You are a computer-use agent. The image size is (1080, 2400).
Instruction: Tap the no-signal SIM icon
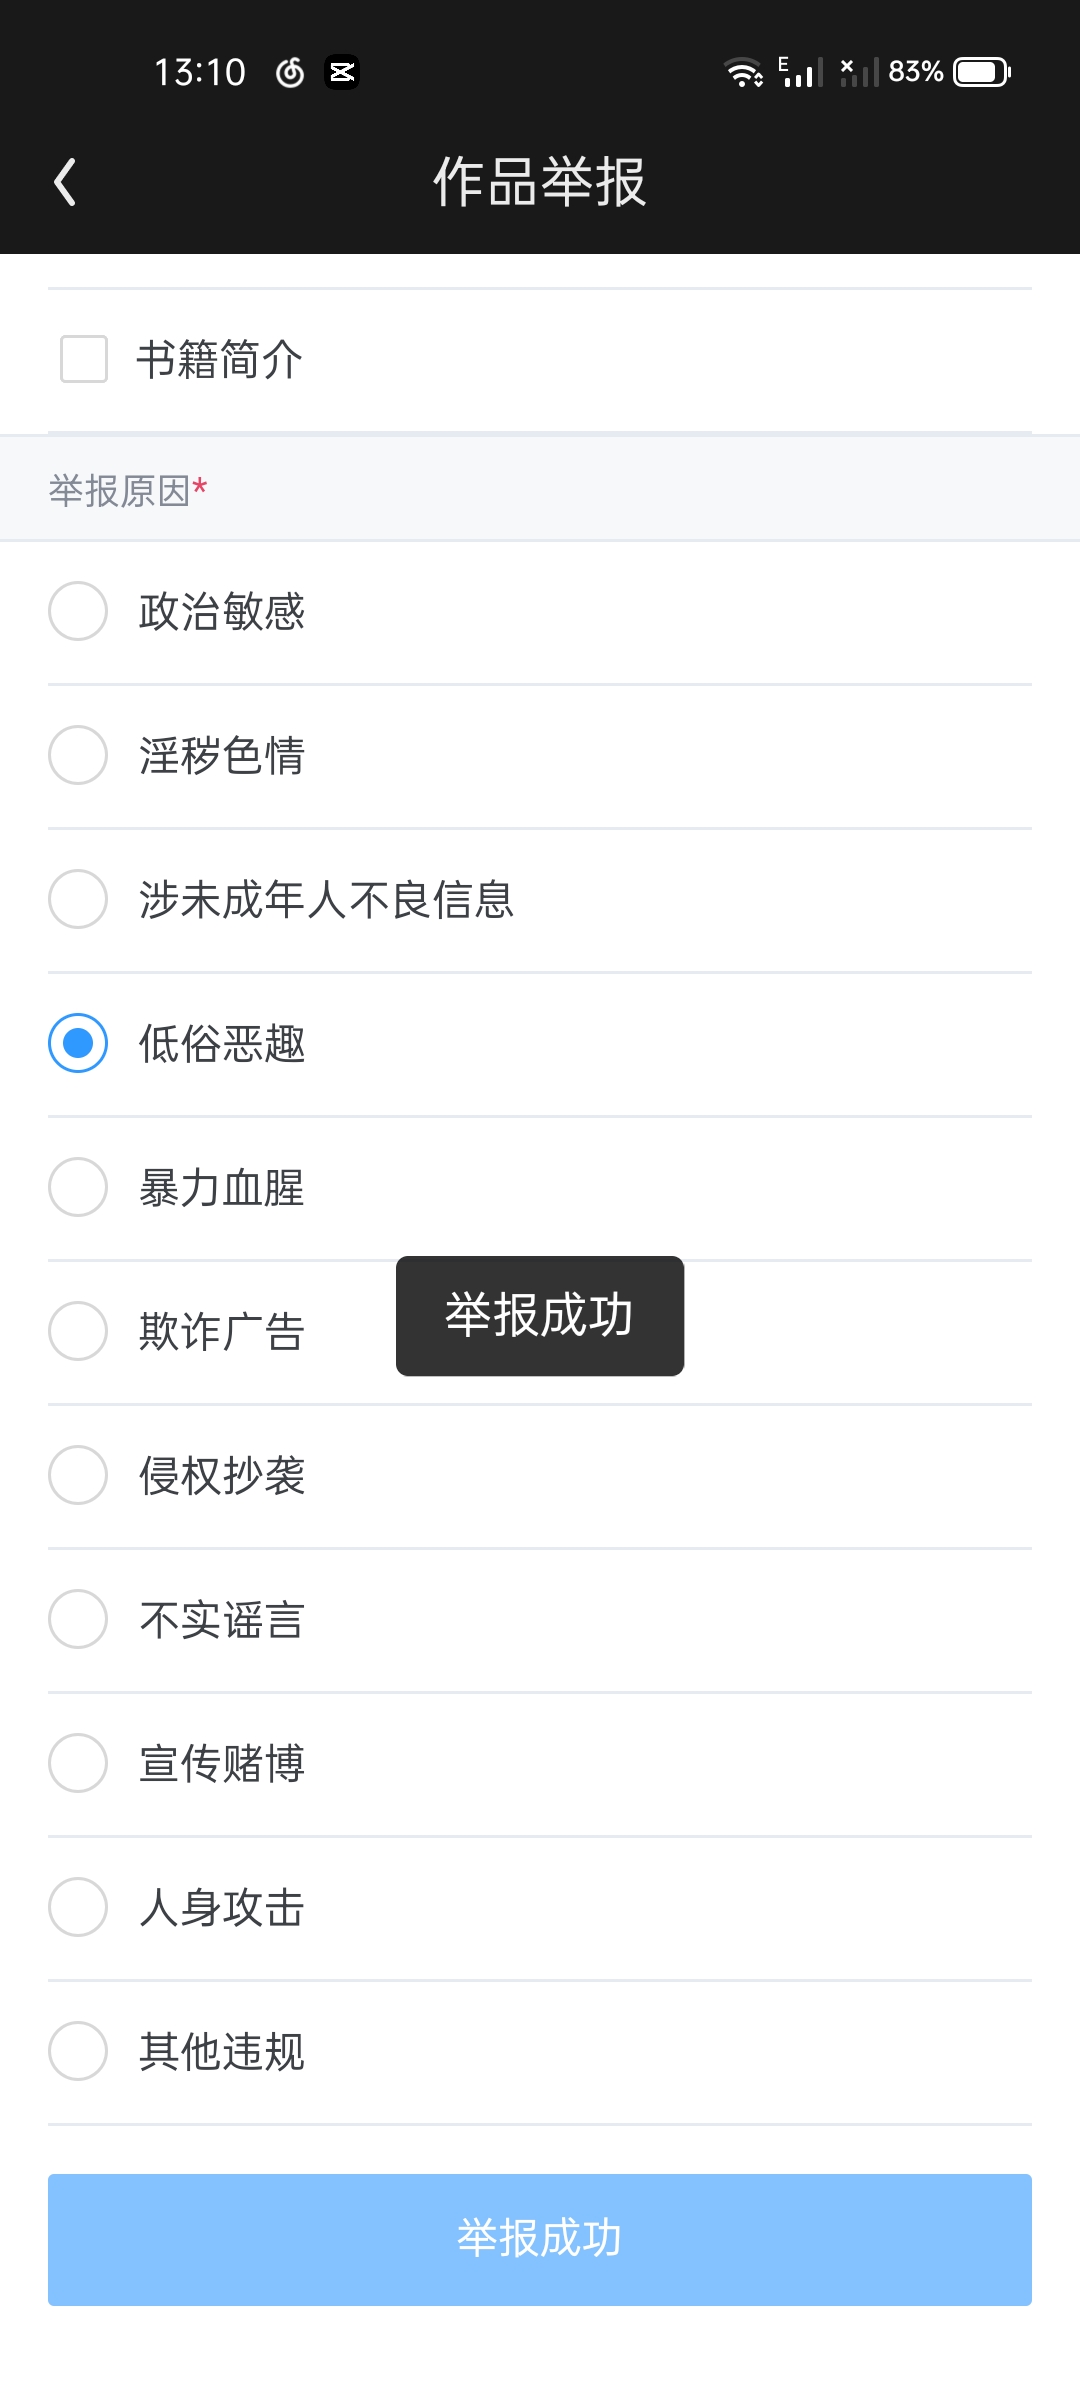(859, 72)
